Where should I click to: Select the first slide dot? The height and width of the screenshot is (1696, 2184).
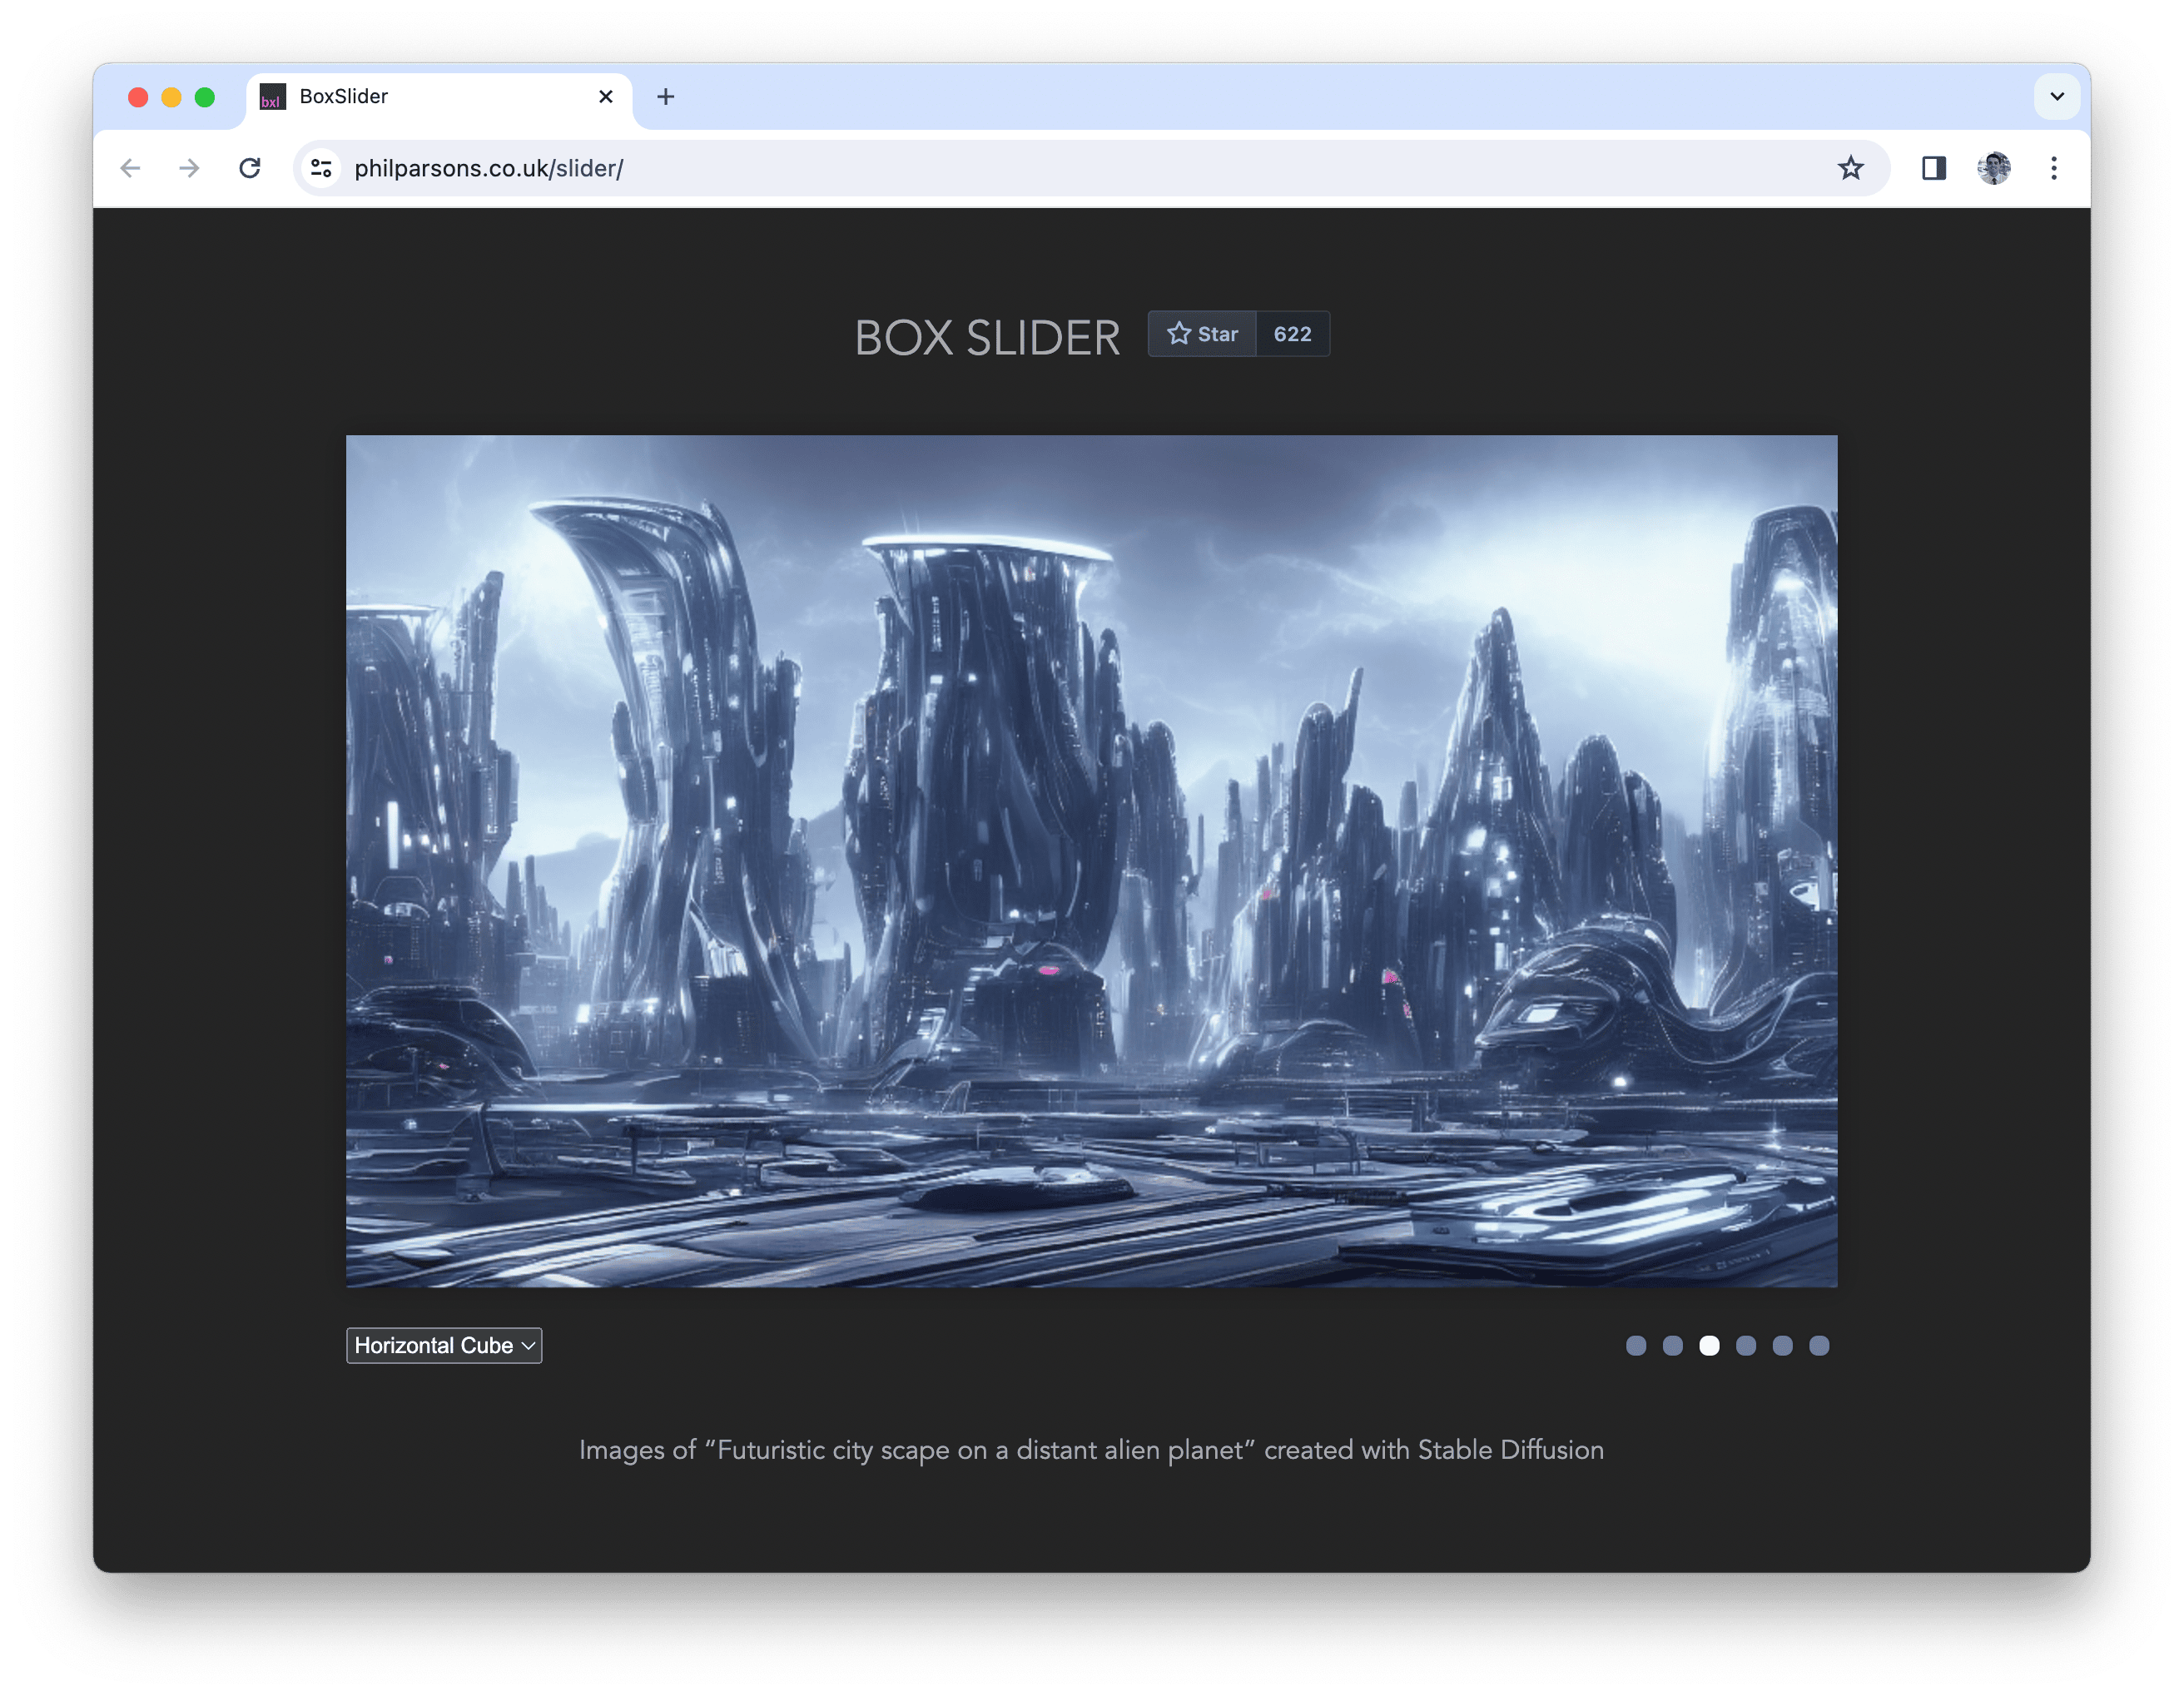tap(1636, 1346)
